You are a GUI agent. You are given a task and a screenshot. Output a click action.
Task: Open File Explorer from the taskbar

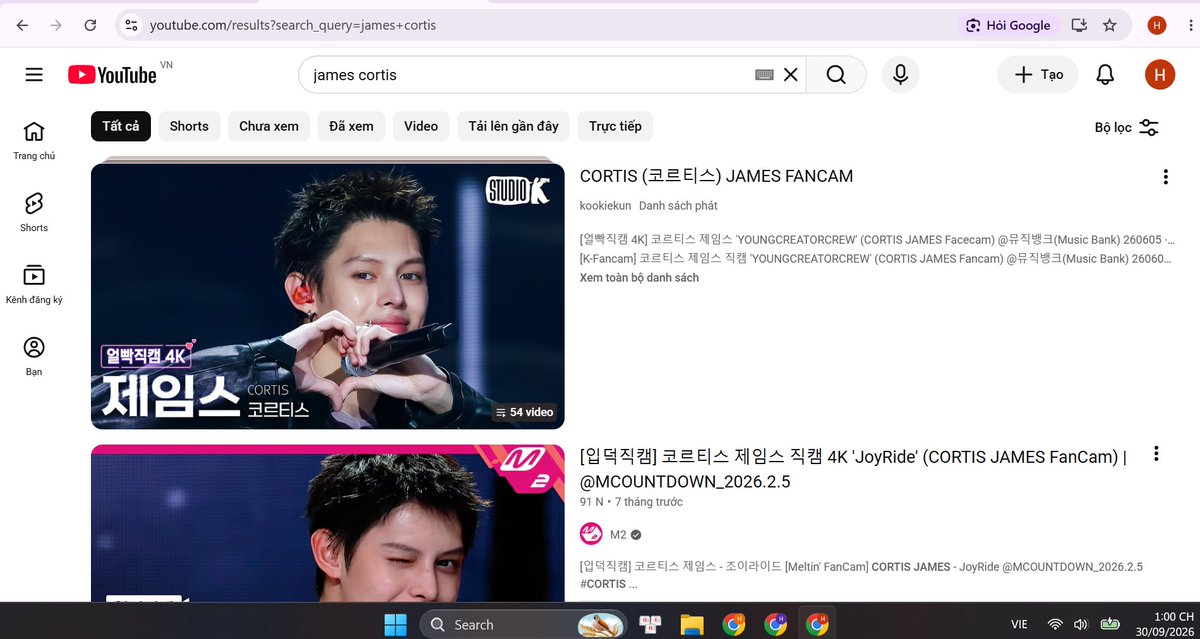click(692, 625)
